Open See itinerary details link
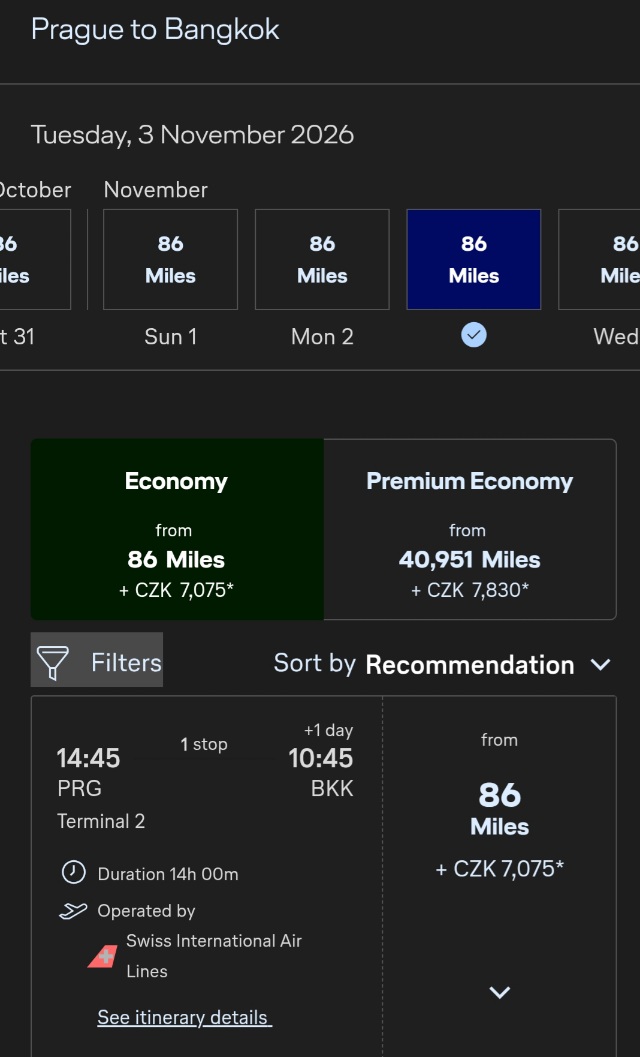Screen dimensions: 640x1057 (x=184, y=1017)
